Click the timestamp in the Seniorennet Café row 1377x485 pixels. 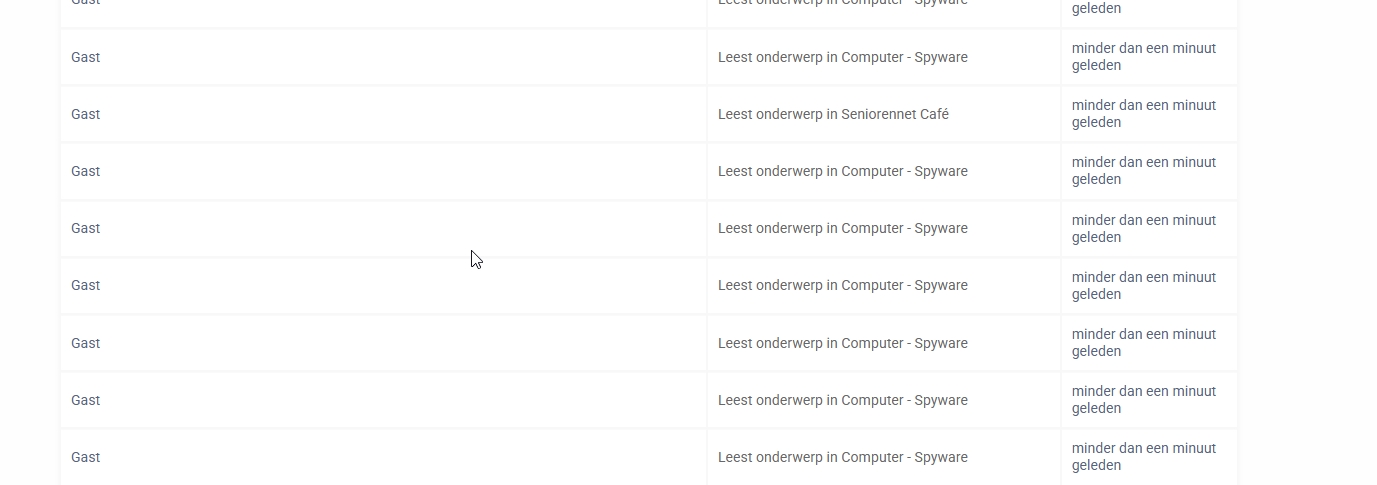1143,114
